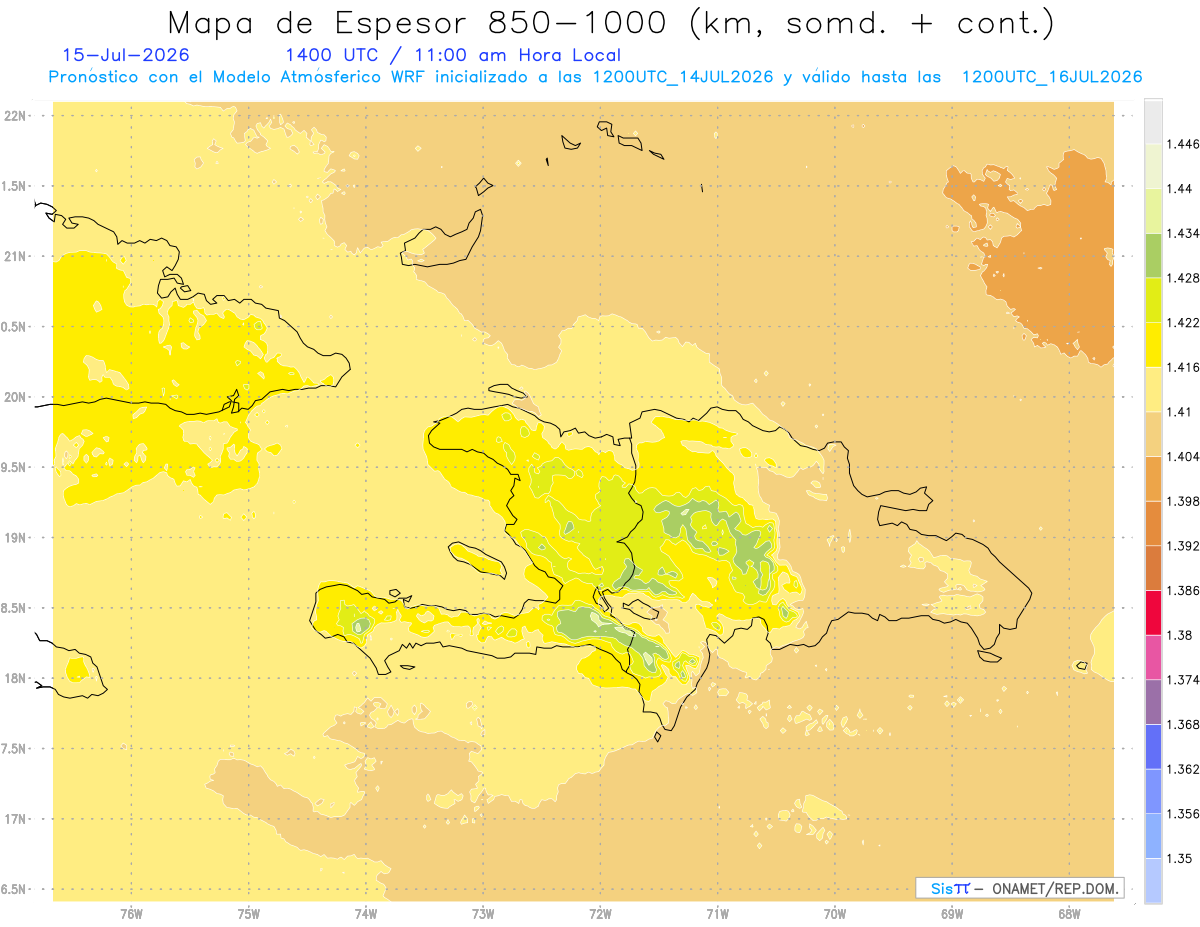Click the 22N latitude label

16,116
